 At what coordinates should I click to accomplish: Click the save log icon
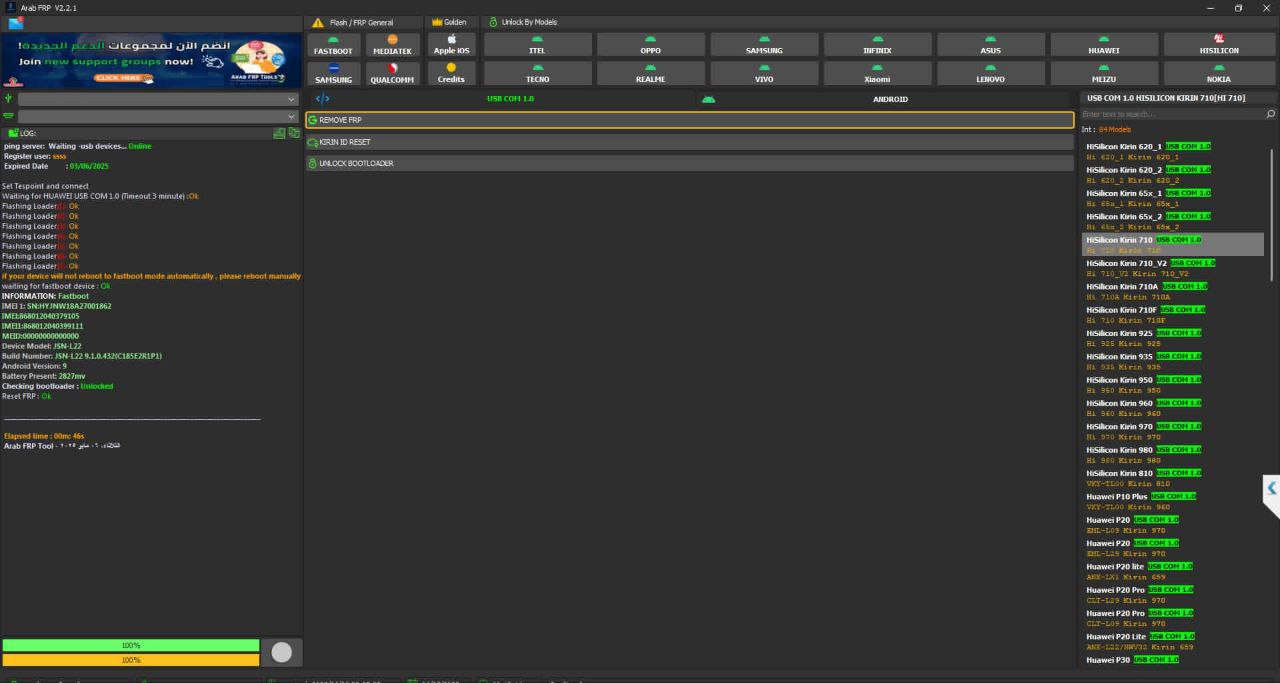click(279, 133)
